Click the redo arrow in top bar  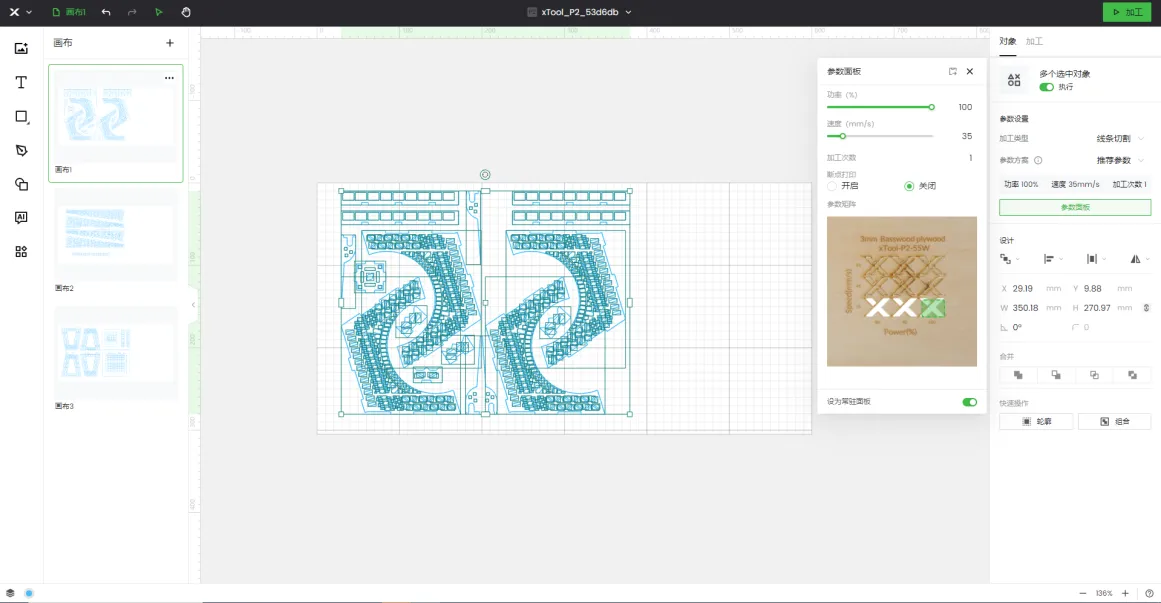132,12
